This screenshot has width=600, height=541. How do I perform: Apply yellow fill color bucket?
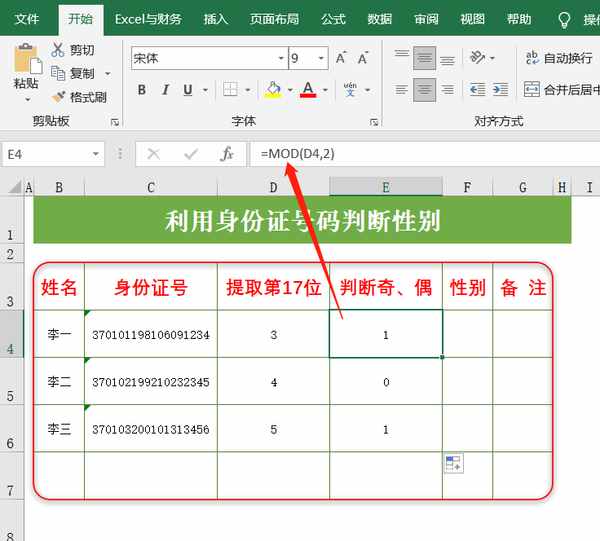coord(273,90)
